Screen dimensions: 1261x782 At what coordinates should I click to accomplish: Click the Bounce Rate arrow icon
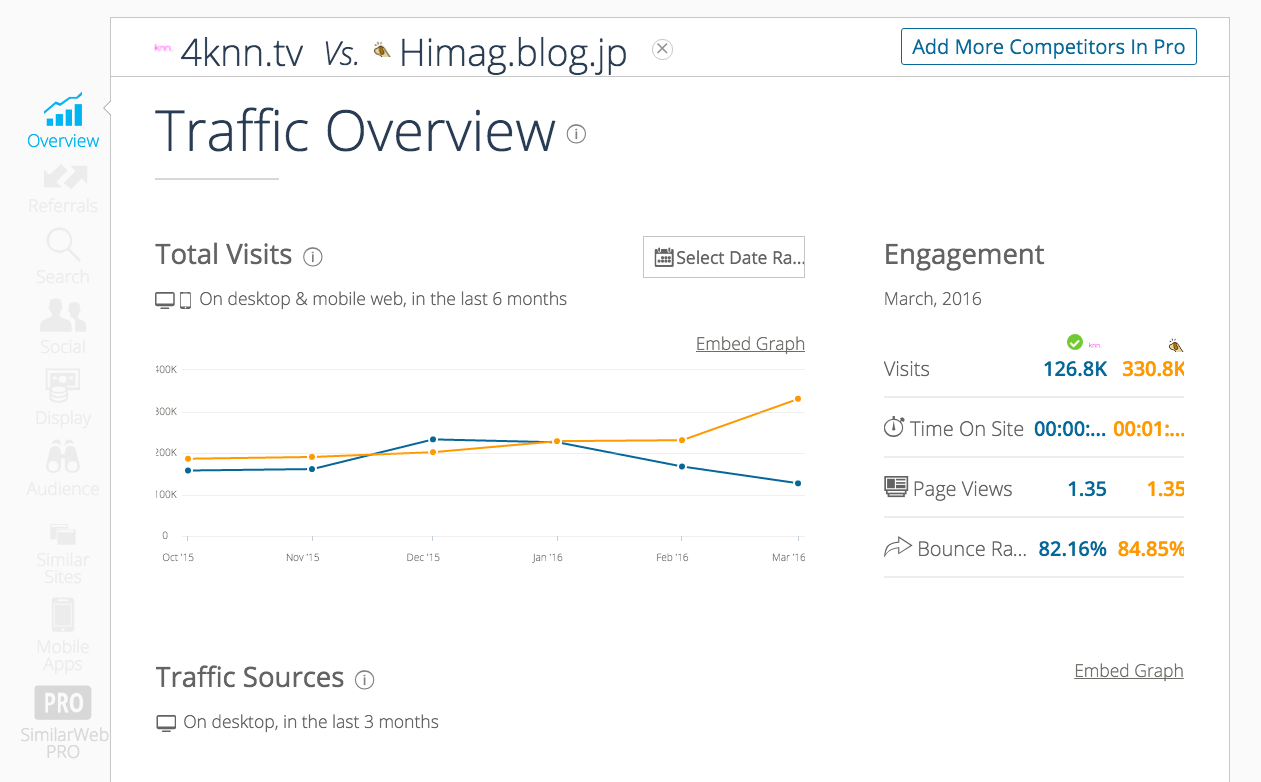[898, 547]
